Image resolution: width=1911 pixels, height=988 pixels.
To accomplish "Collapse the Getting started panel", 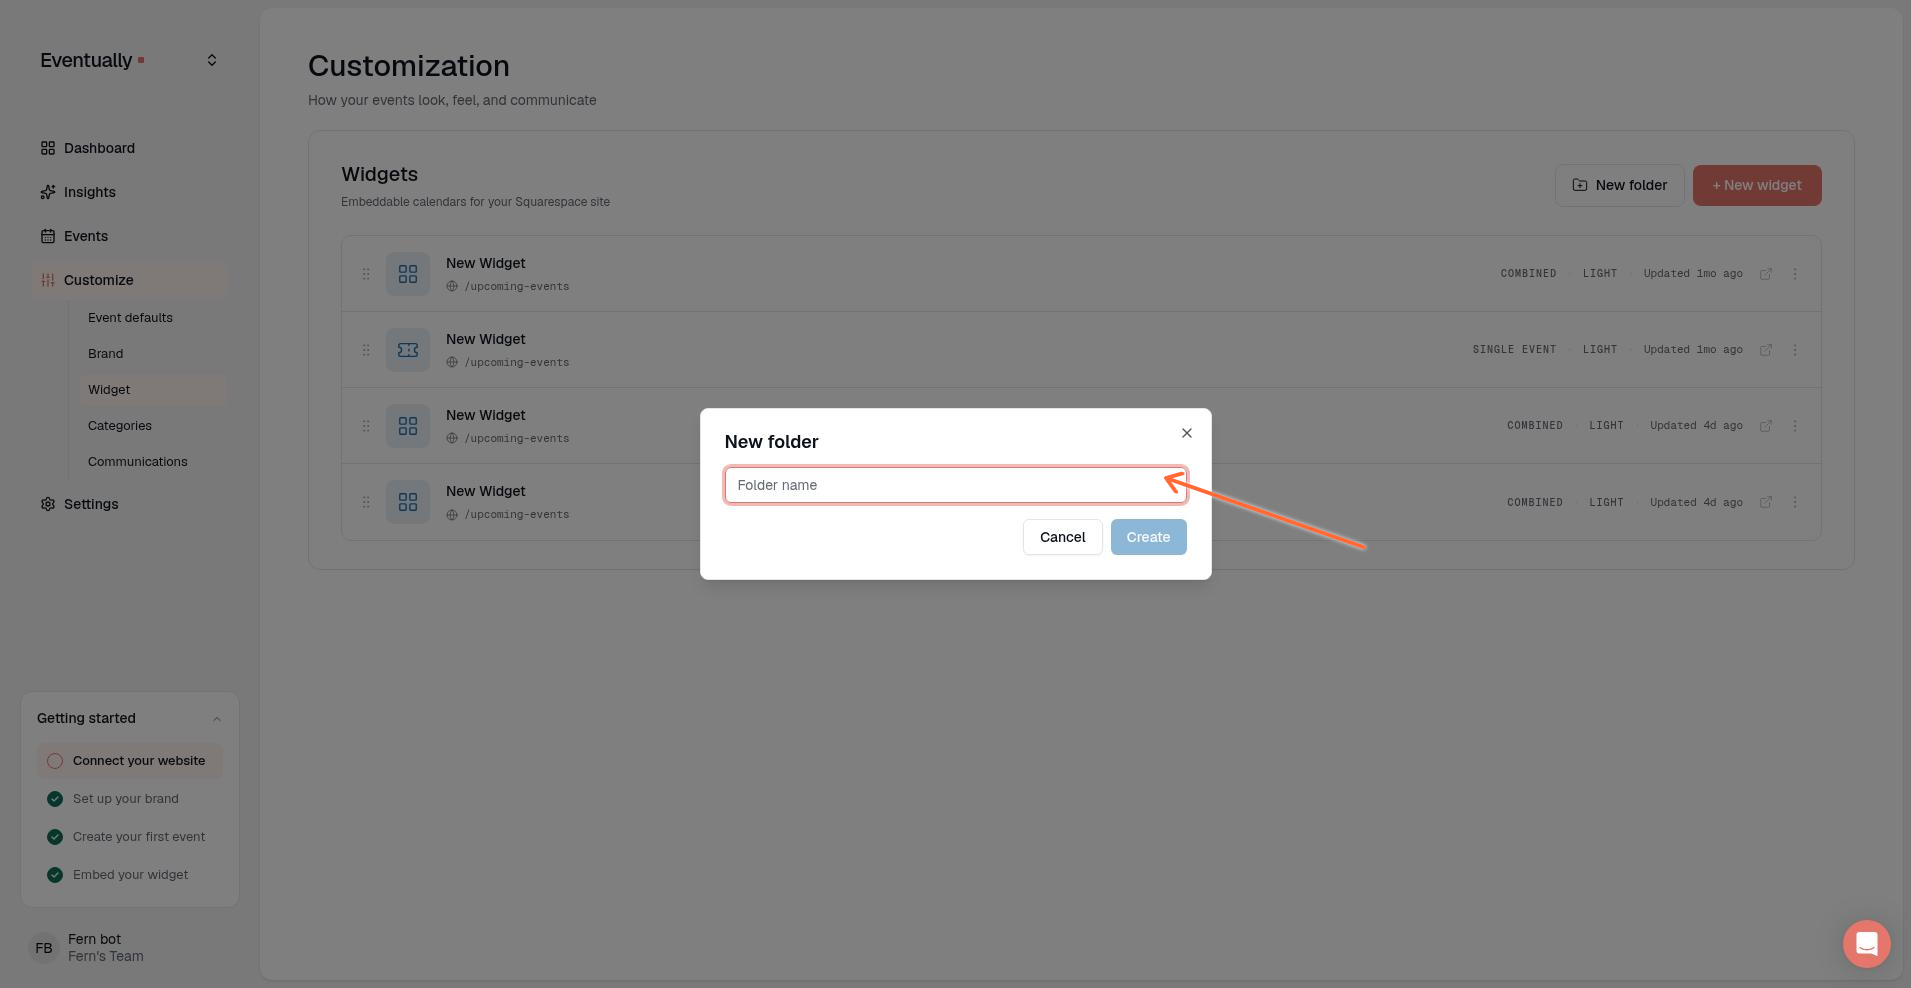I will tap(217, 719).
